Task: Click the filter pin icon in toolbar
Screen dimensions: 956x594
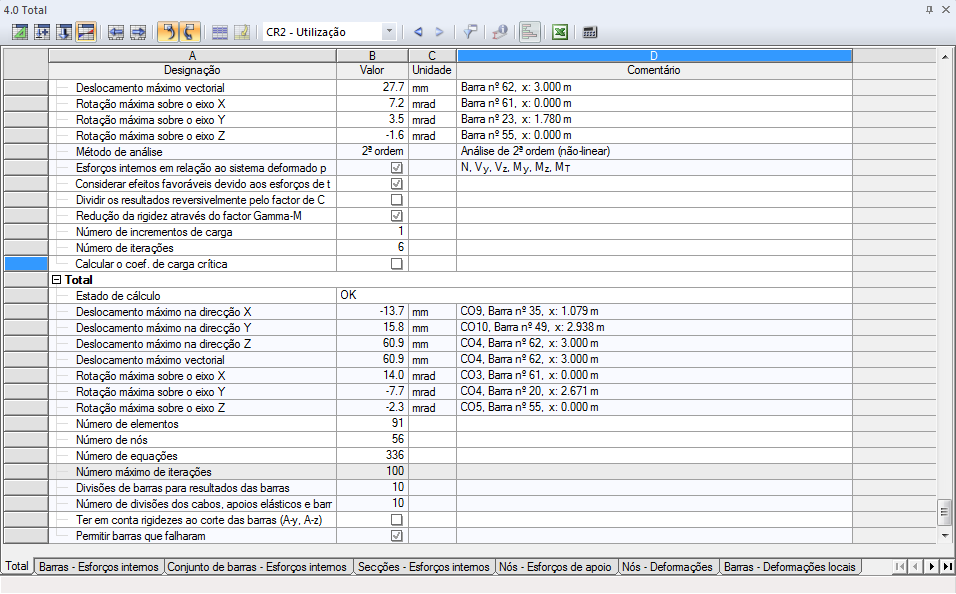Action: [469, 32]
